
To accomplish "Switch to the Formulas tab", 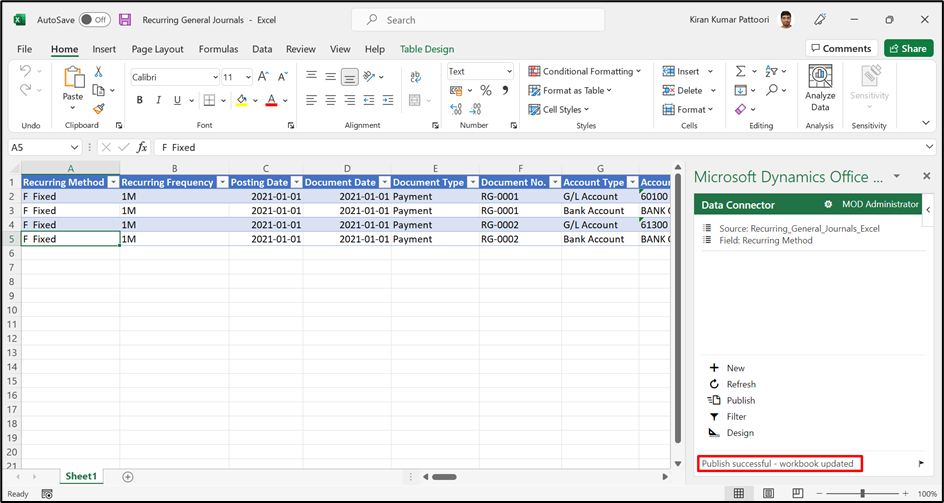I will point(219,49).
